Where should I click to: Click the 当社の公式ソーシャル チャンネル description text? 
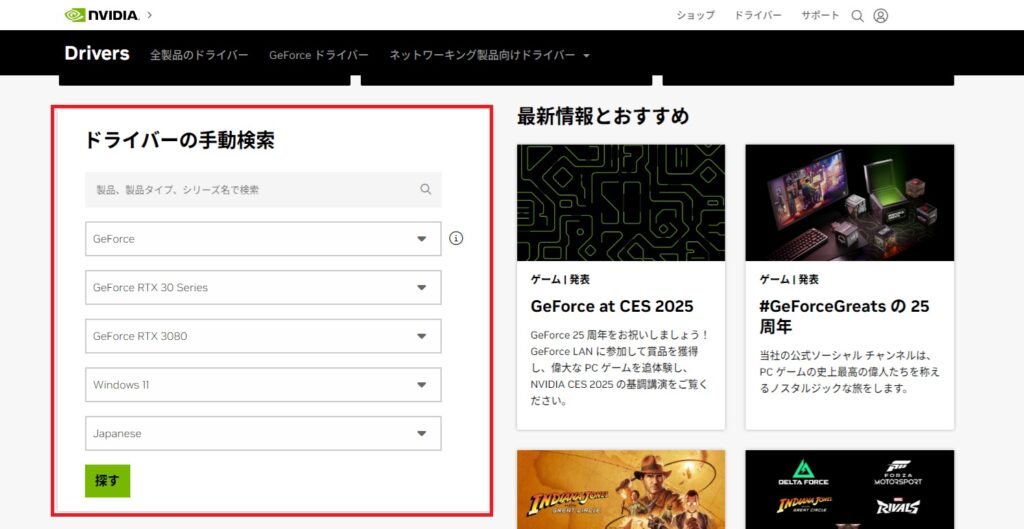pos(849,372)
